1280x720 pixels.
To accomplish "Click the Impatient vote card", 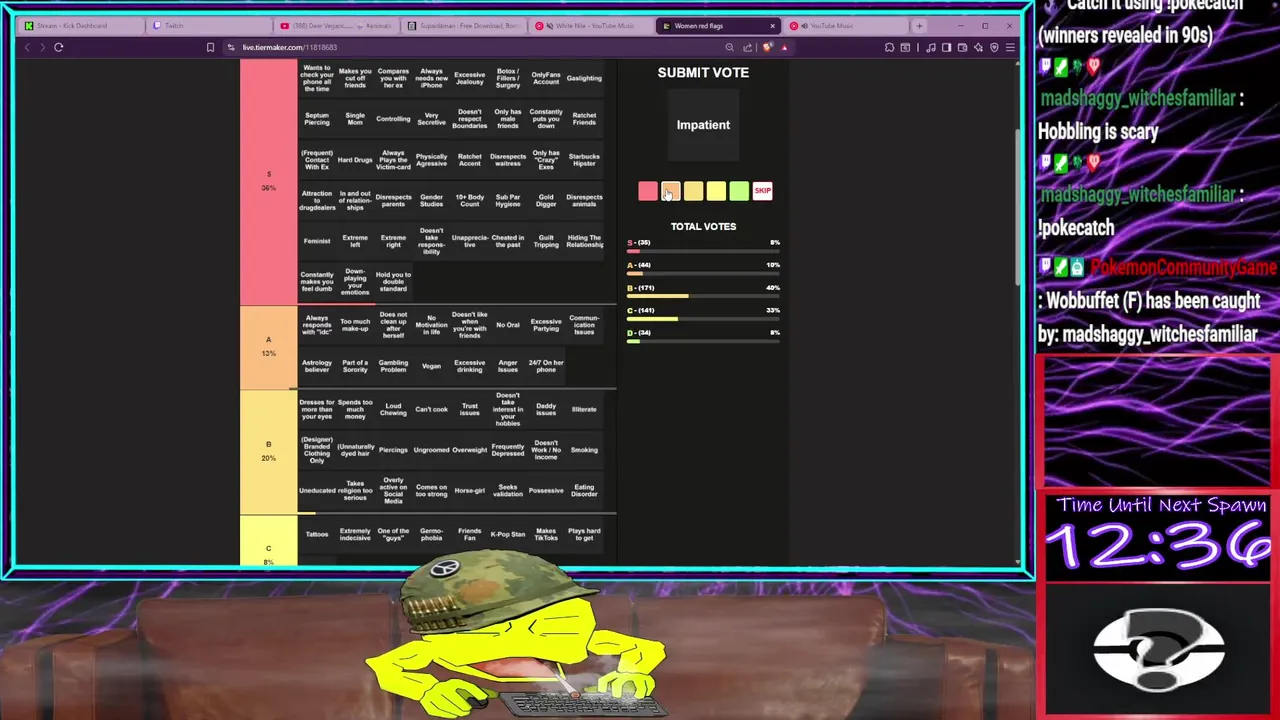I will [x=703, y=125].
